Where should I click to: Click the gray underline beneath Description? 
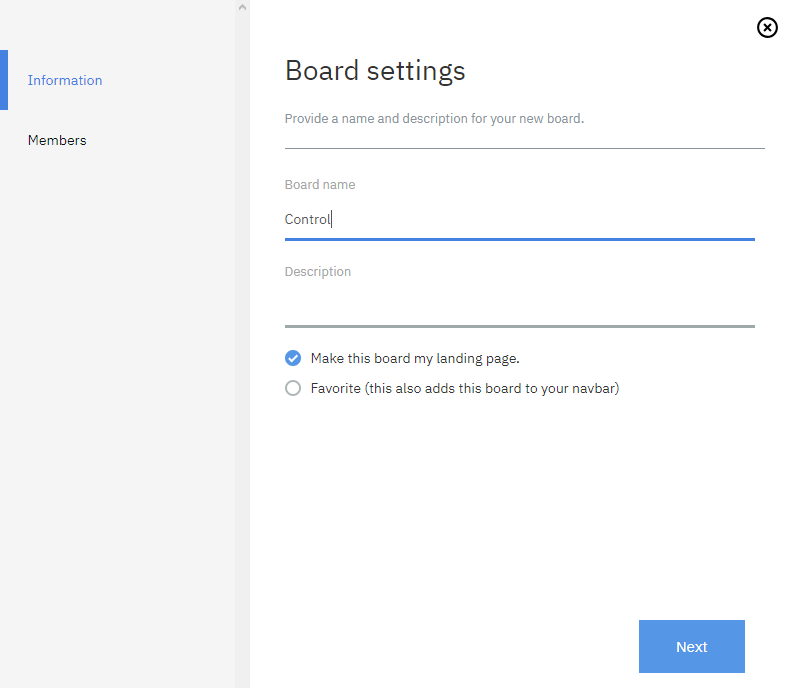pyautogui.click(x=519, y=326)
